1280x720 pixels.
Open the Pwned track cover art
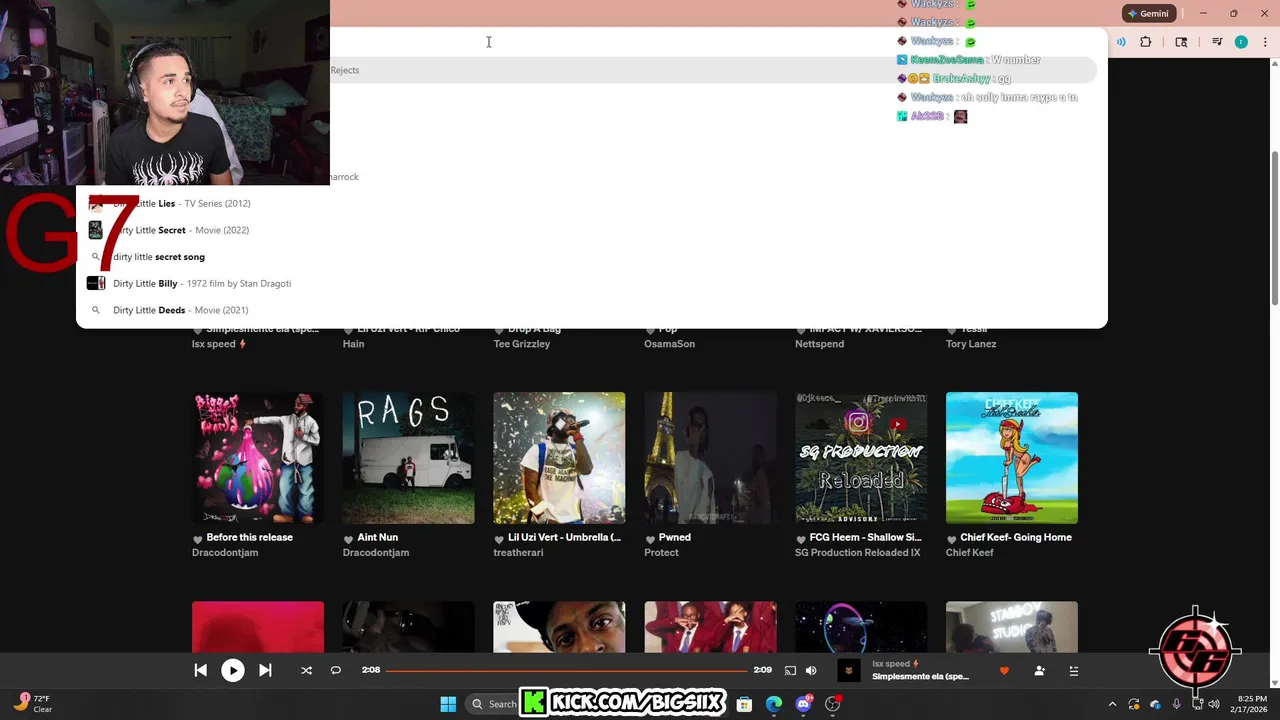(x=710, y=458)
